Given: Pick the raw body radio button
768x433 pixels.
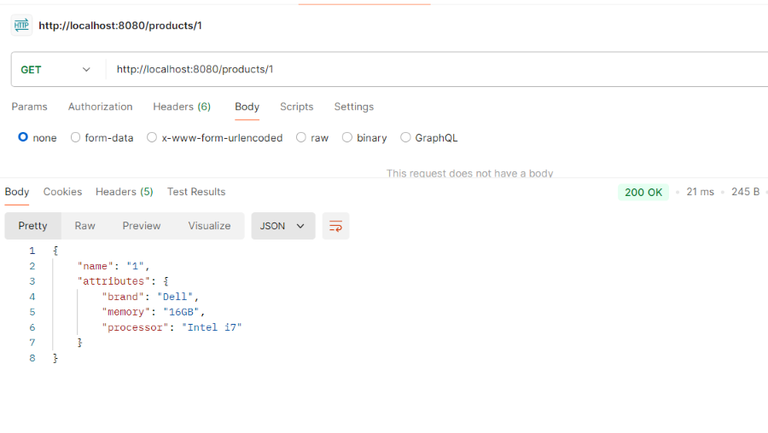Looking at the screenshot, I should coord(301,138).
